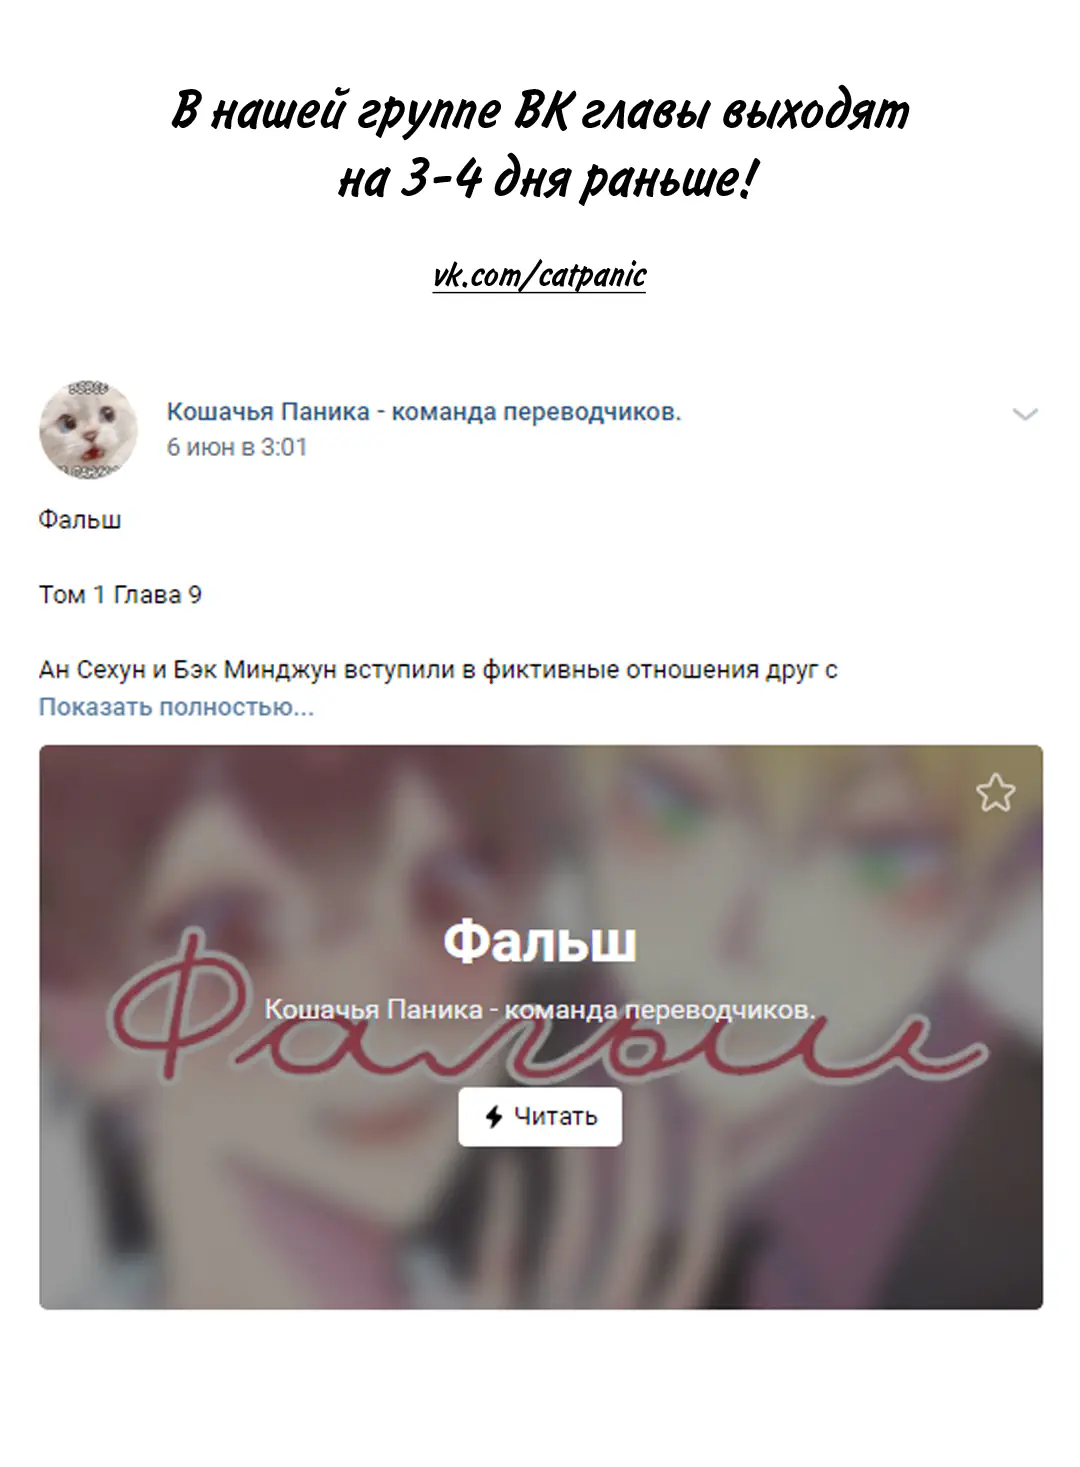Image resolution: width=1080 pixels, height=1467 pixels.
Task: Click the post description starting Ан Сехун
Action: 438,670
